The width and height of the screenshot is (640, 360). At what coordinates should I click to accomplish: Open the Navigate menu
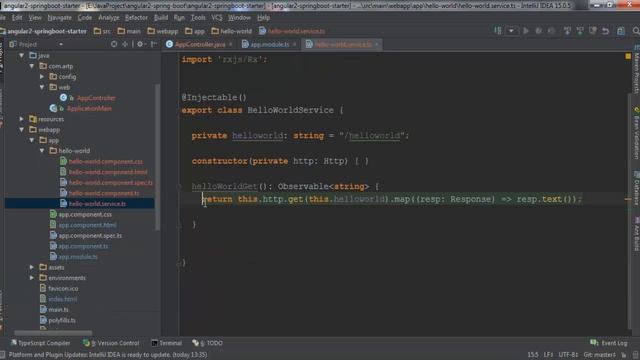59,18
